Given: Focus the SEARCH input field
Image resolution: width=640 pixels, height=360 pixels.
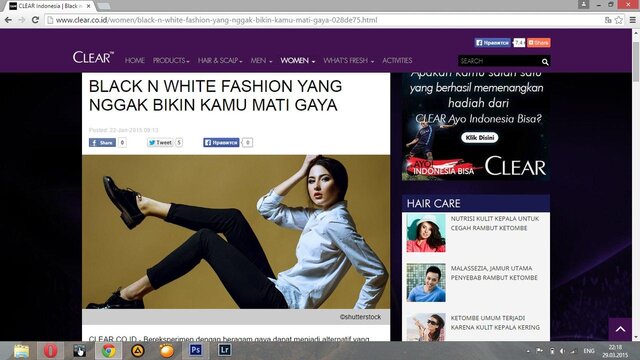Looking at the screenshot, I should pos(499,61).
